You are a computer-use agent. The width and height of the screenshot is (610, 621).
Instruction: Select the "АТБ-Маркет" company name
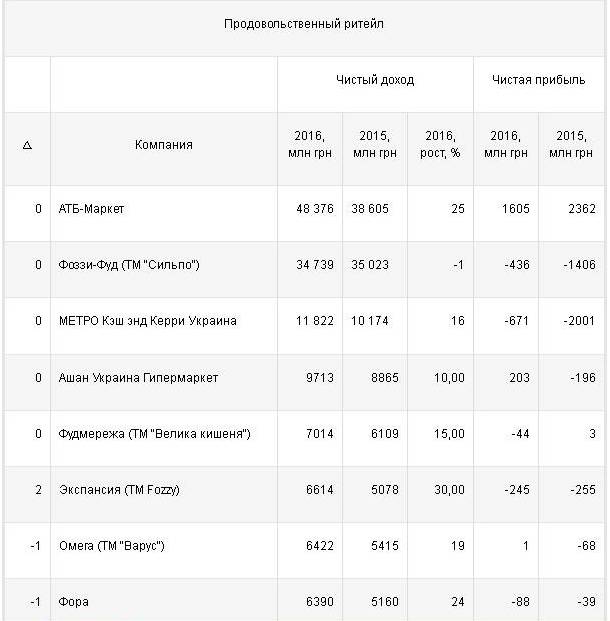(x=91, y=209)
